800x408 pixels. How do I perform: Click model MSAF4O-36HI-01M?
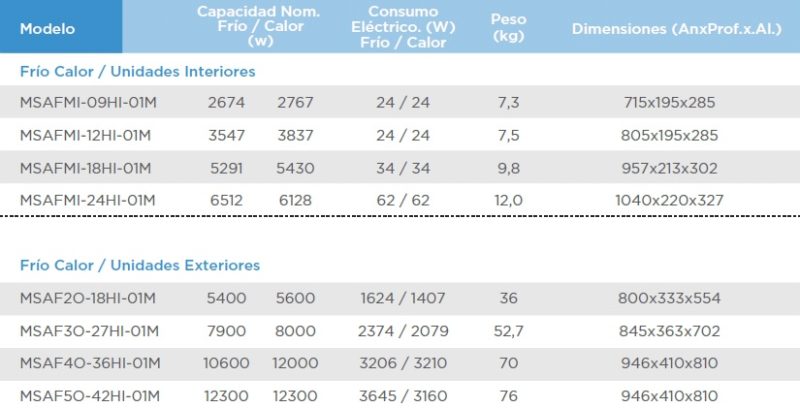point(89,363)
